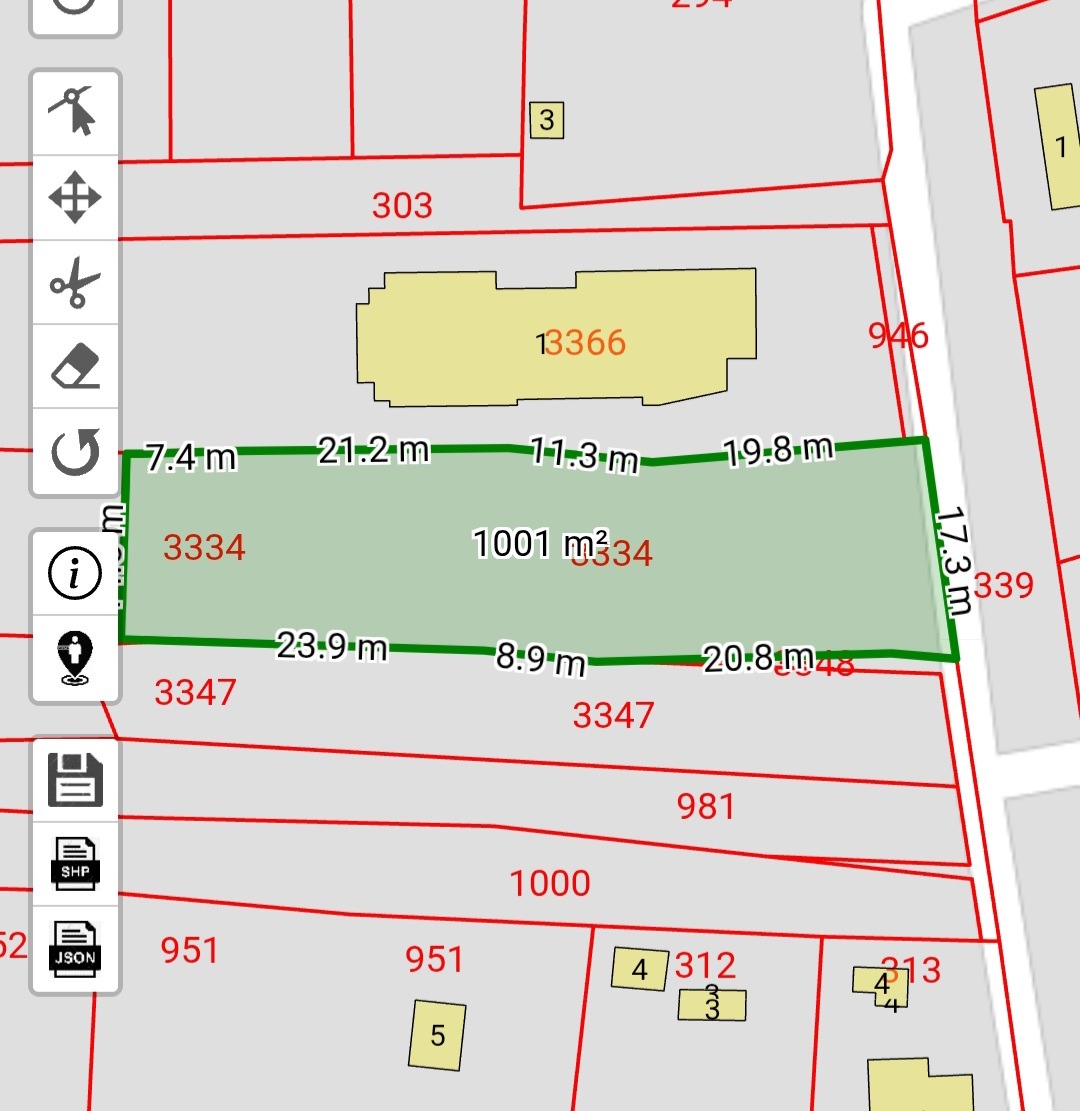1080x1111 pixels.
Task: Click the 1001 m² area label
Action: 539,544
